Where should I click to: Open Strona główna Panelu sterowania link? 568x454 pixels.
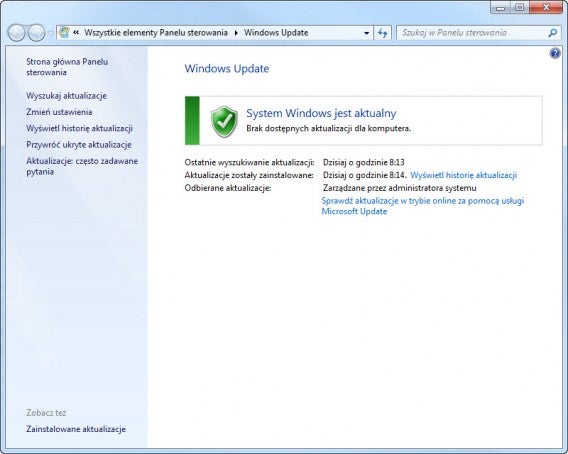point(67,67)
